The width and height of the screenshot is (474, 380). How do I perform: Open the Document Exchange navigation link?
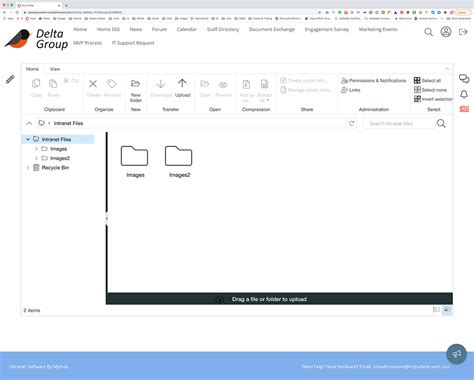pyautogui.click(x=272, y=29)
